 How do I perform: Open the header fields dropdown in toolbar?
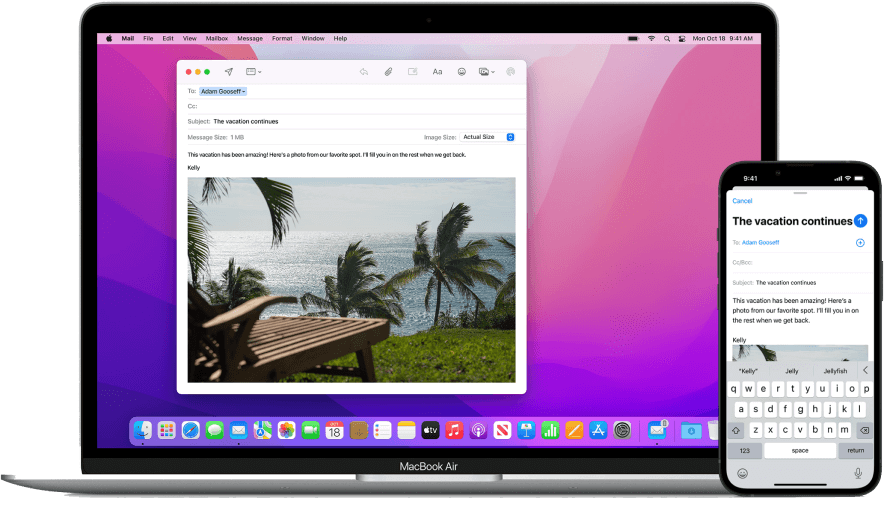tap(253, 72)
